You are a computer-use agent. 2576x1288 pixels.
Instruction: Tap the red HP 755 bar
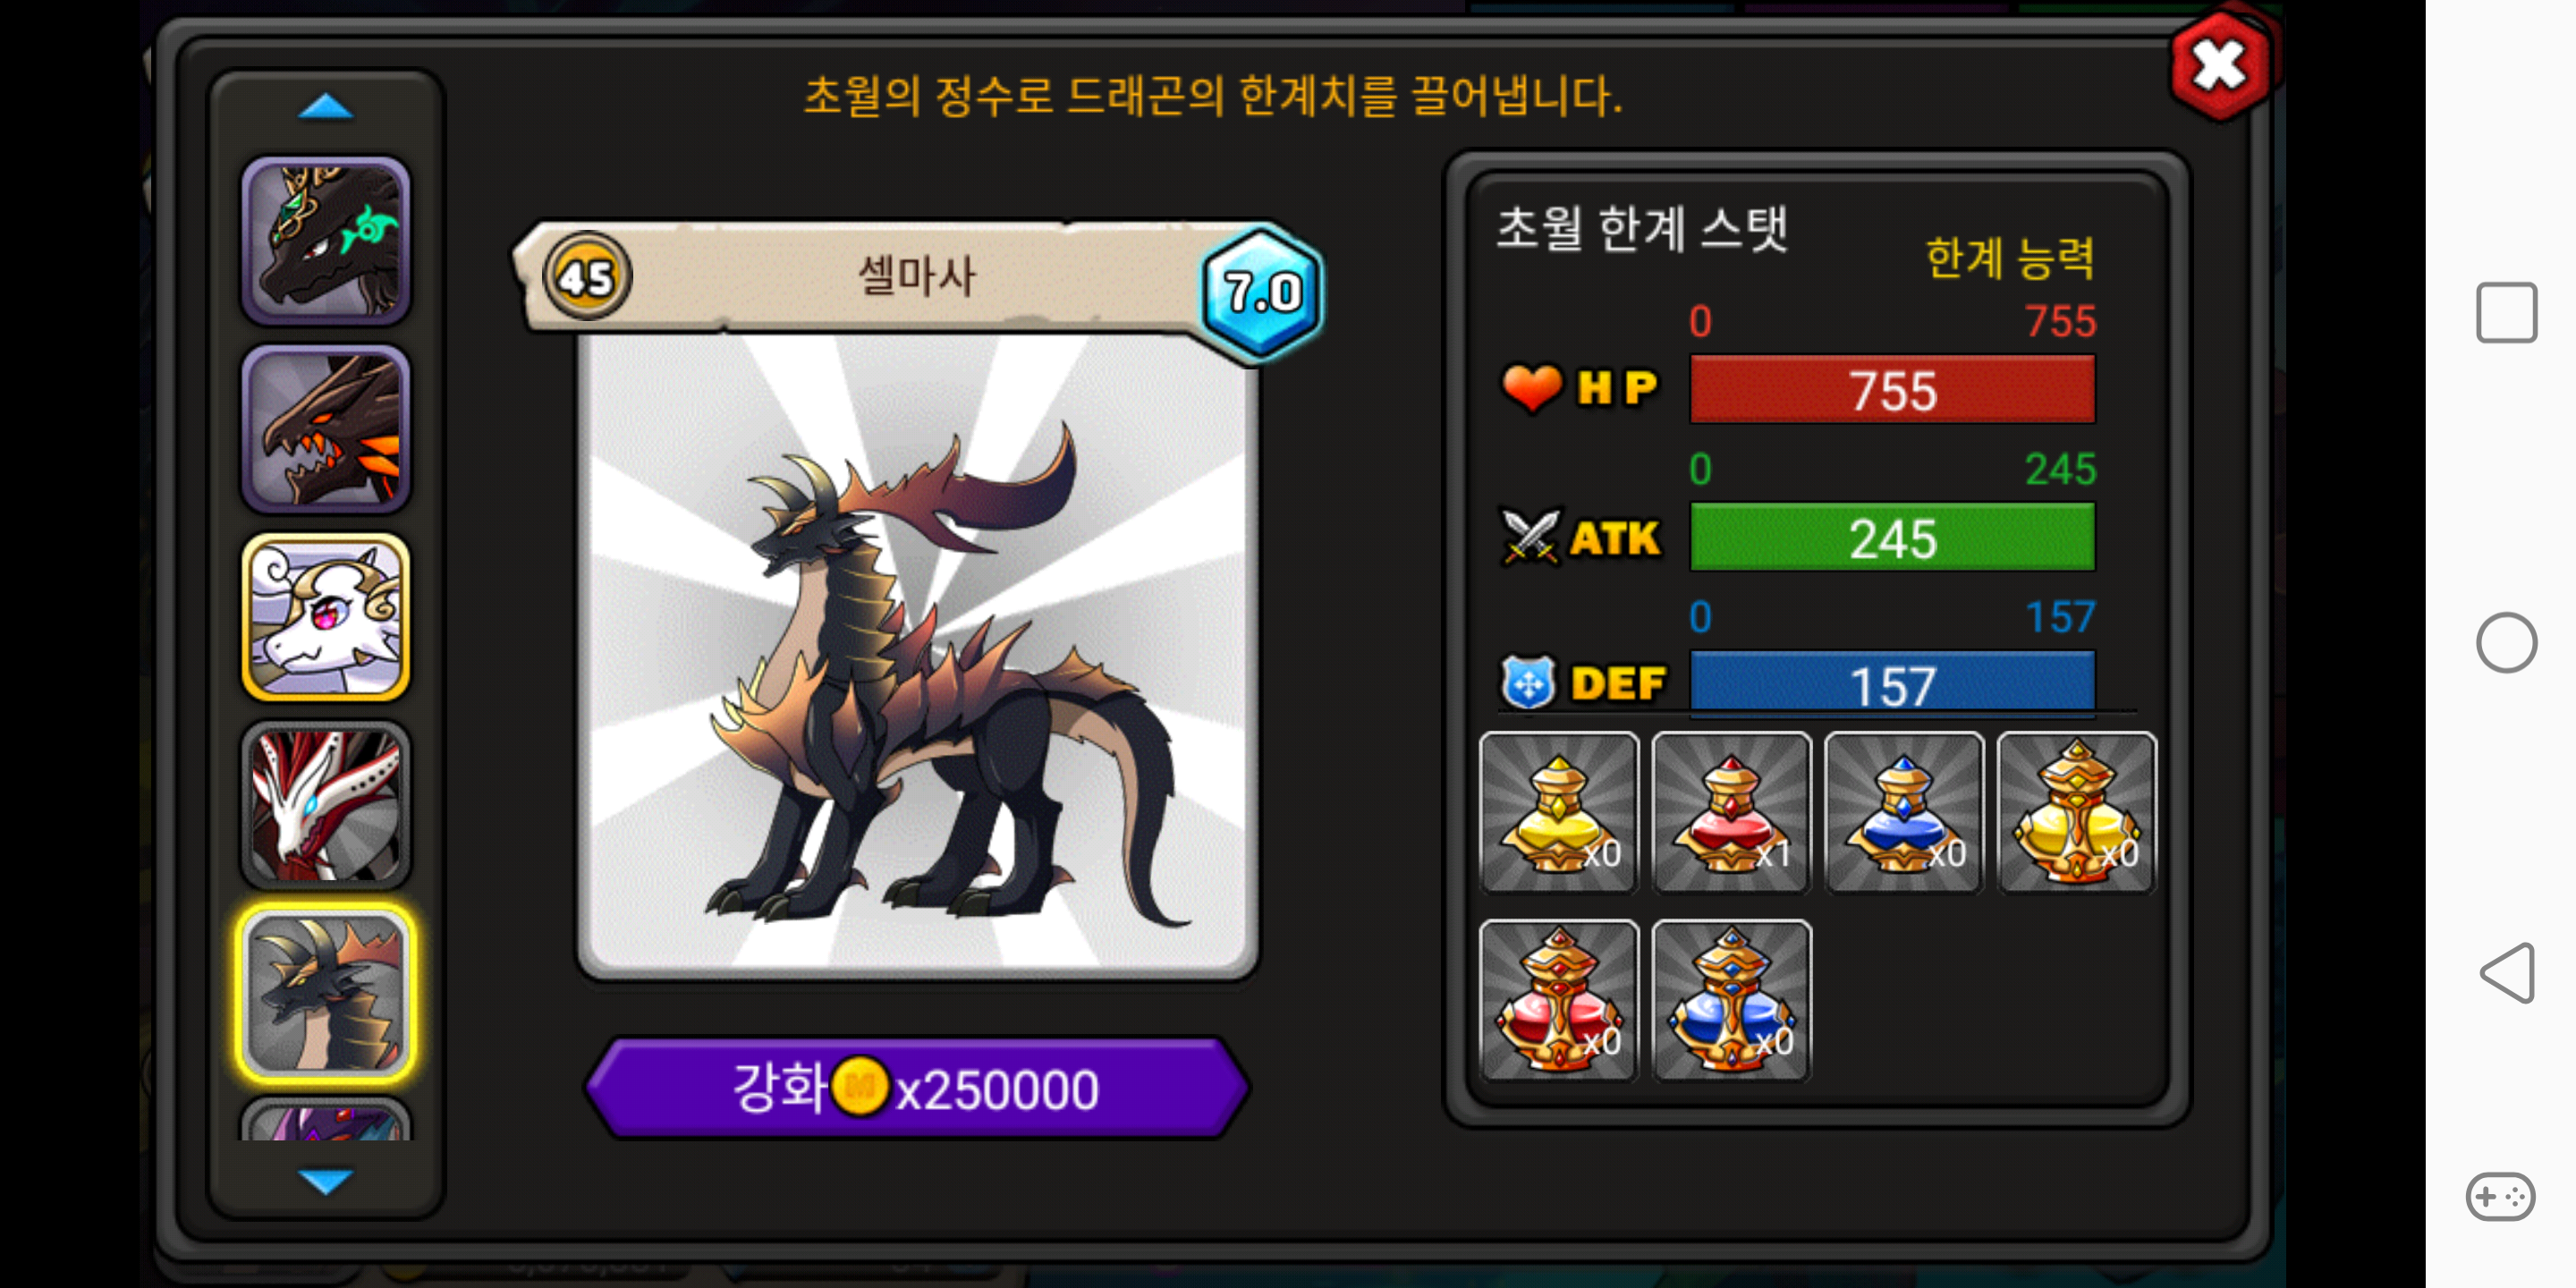[x=1892, y=390]
